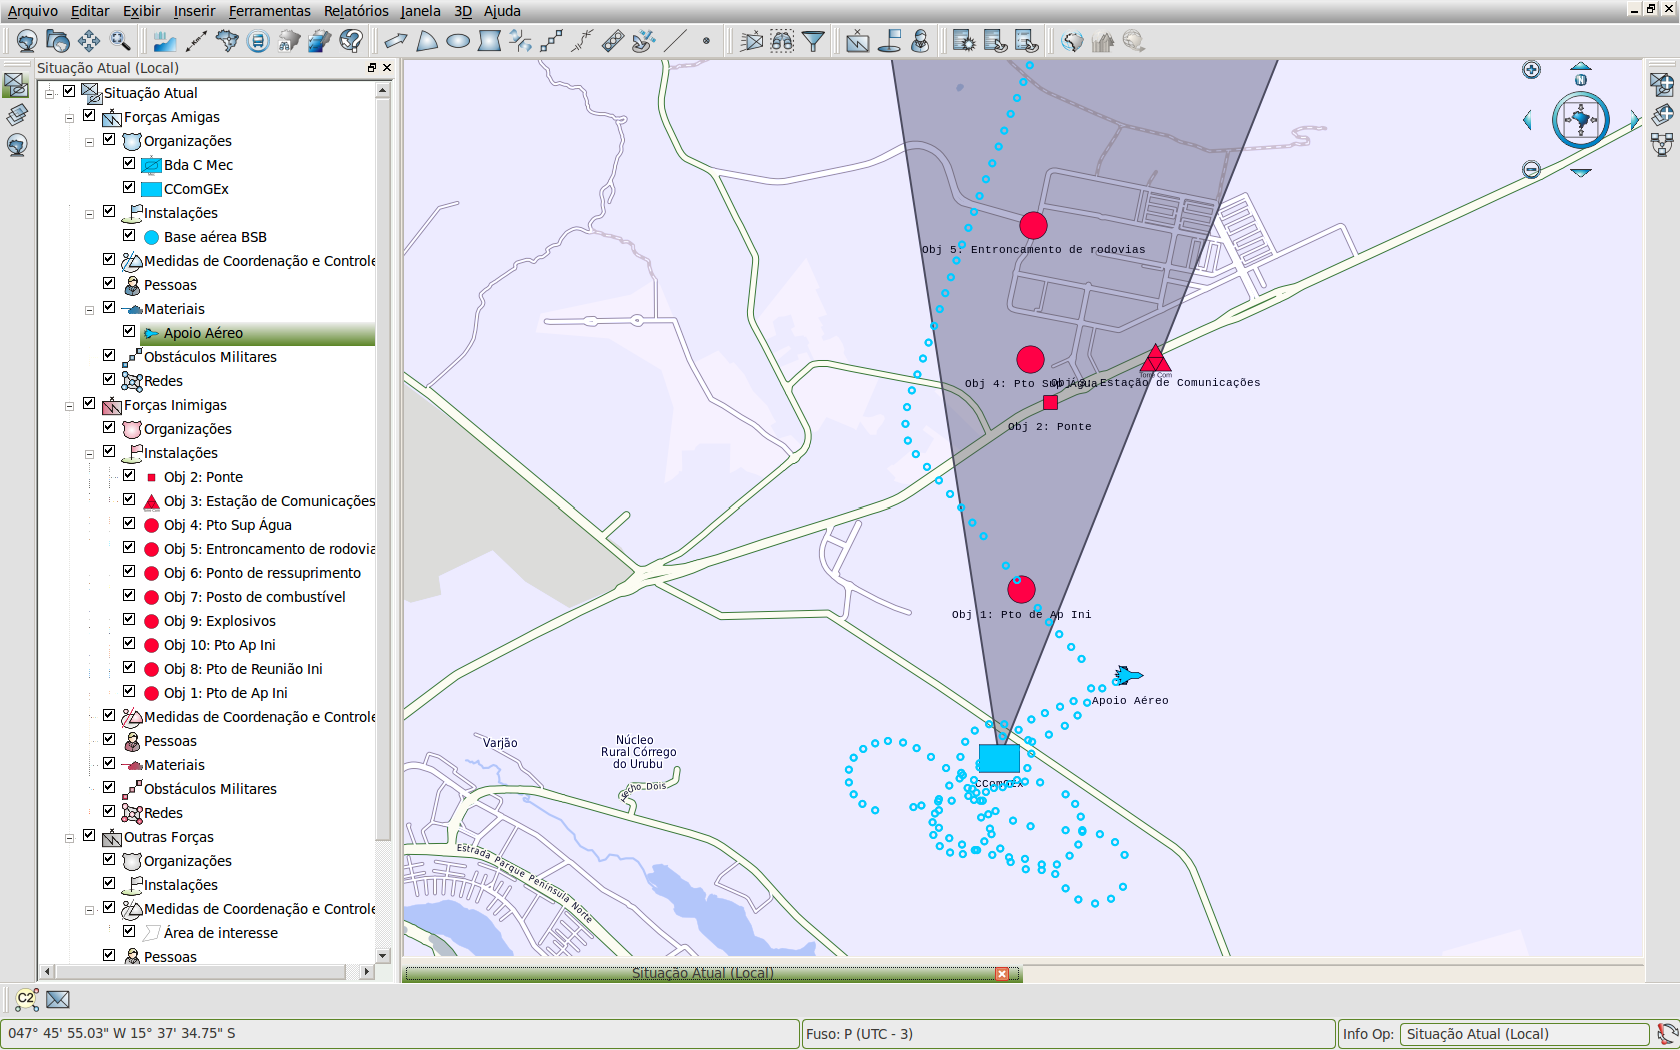Collapse the Forças Inimigas node
The width and height of the screenshot is (1680, 1050).
pyautogui.click(x=69, y=406)
